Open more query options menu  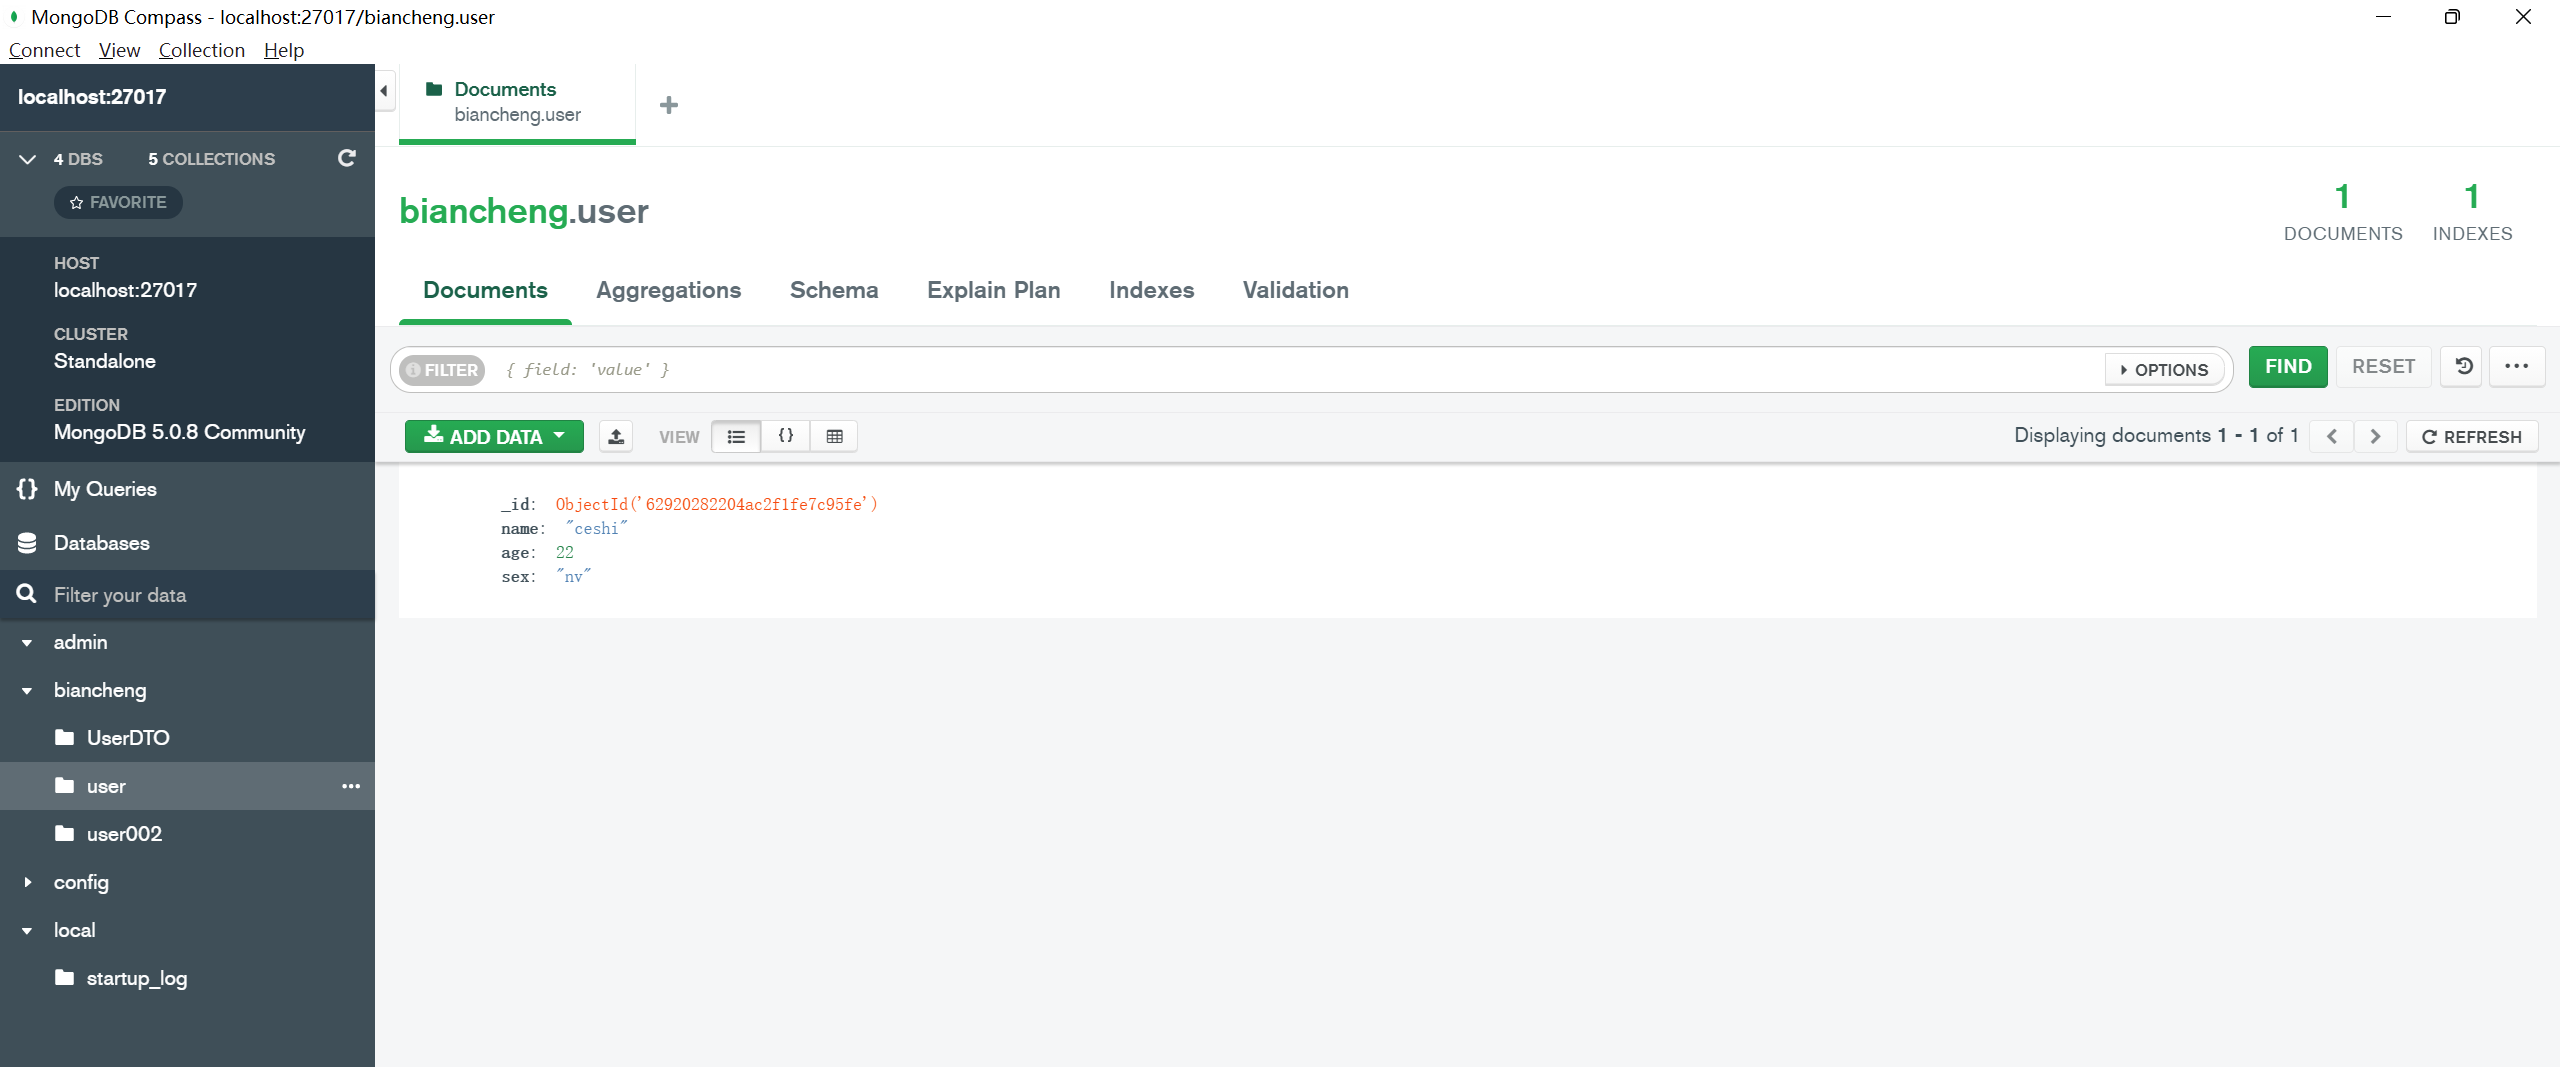point(2517,367)
